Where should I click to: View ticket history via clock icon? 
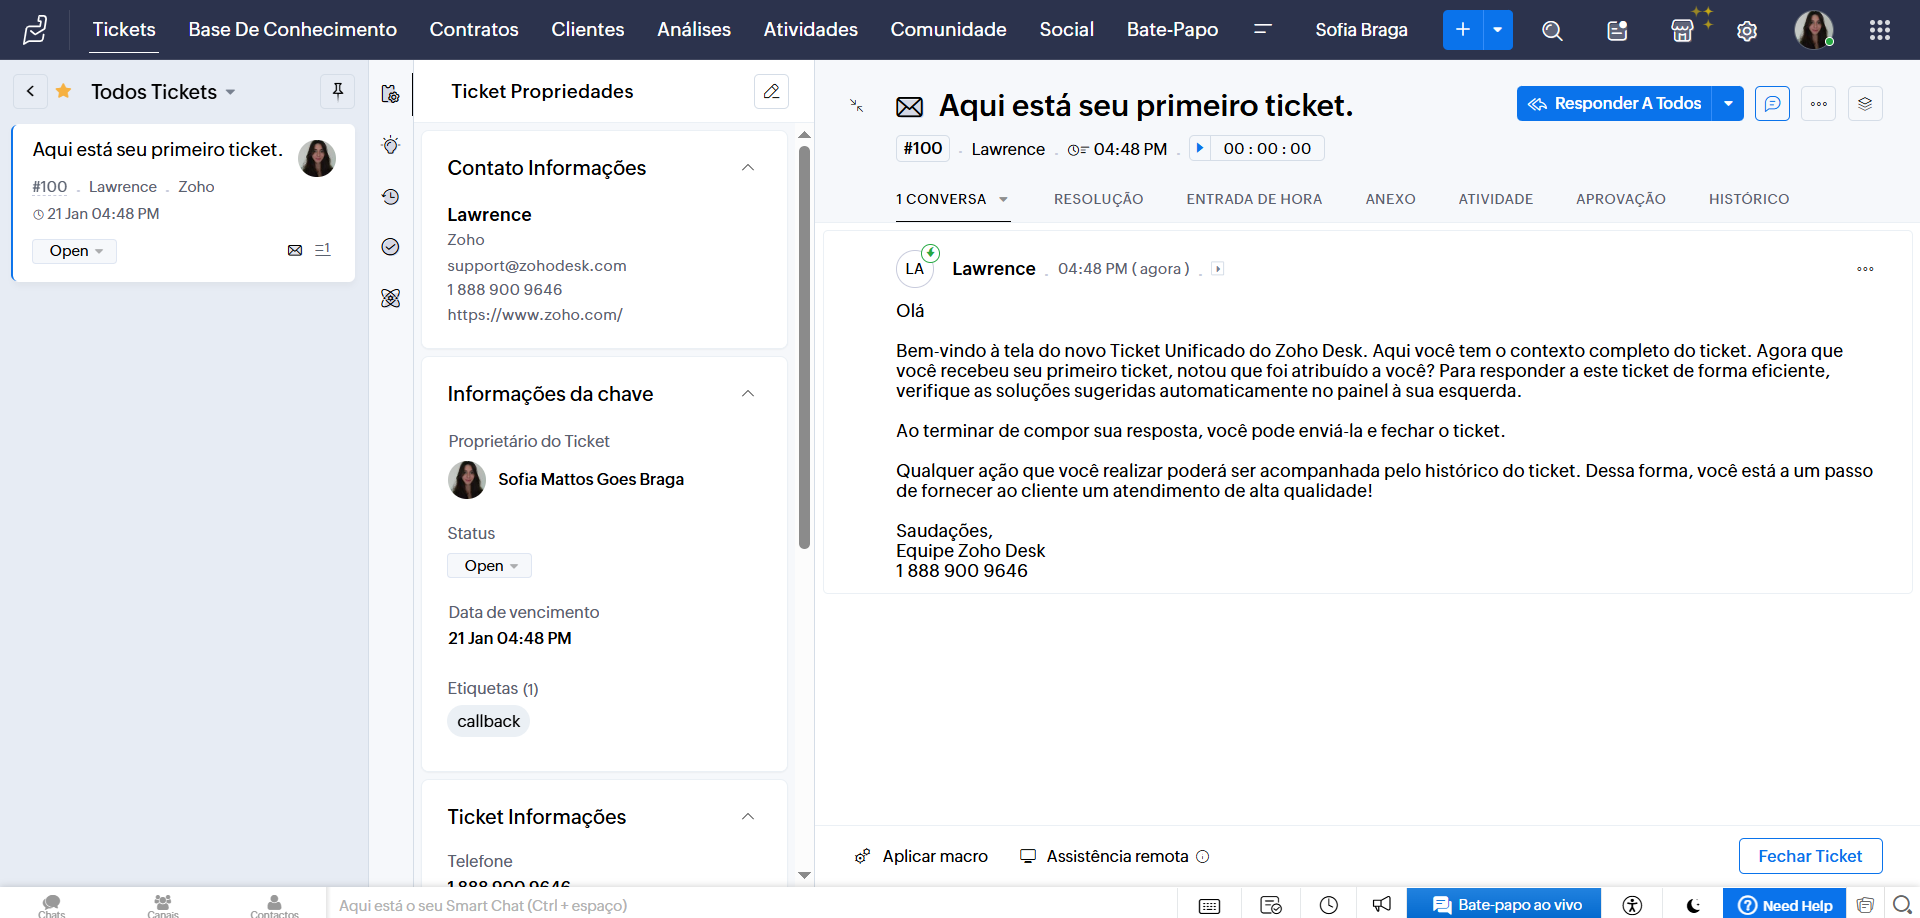tap(390, 197)
